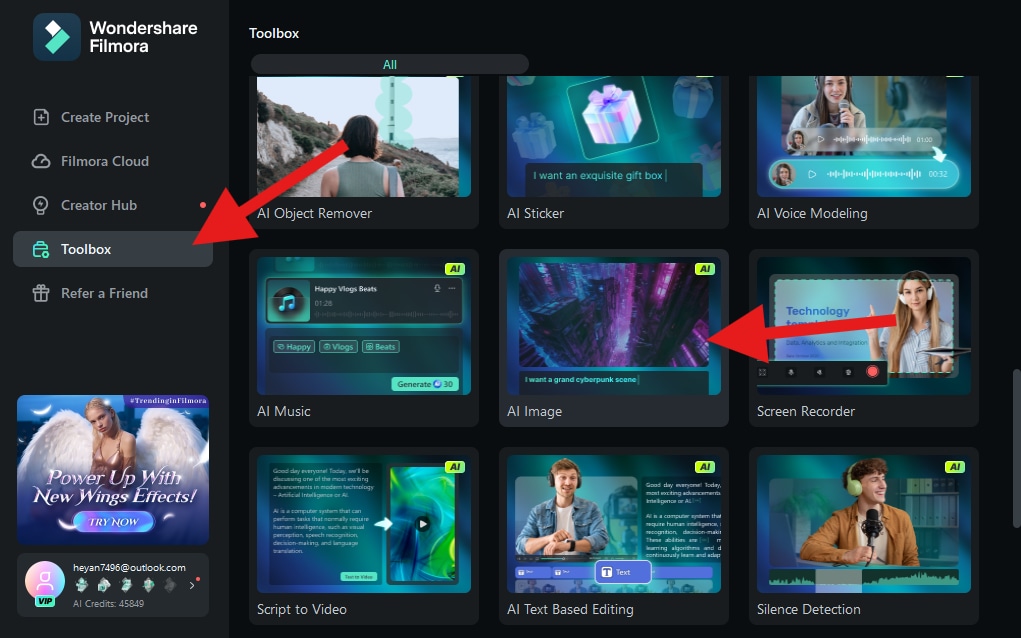Viewport: 1021px width, 638px height.
Task: Click the AI badge on Script to Video card
Action: (x=454, y=467)
